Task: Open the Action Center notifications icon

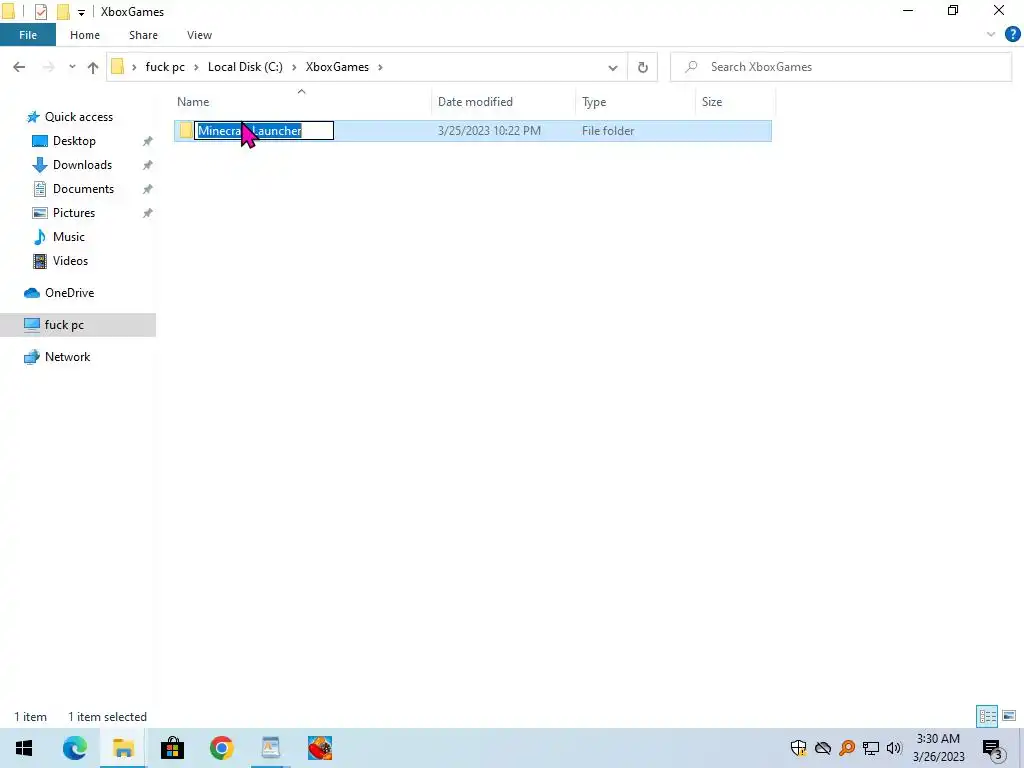Action: click(x=993, y=748)
